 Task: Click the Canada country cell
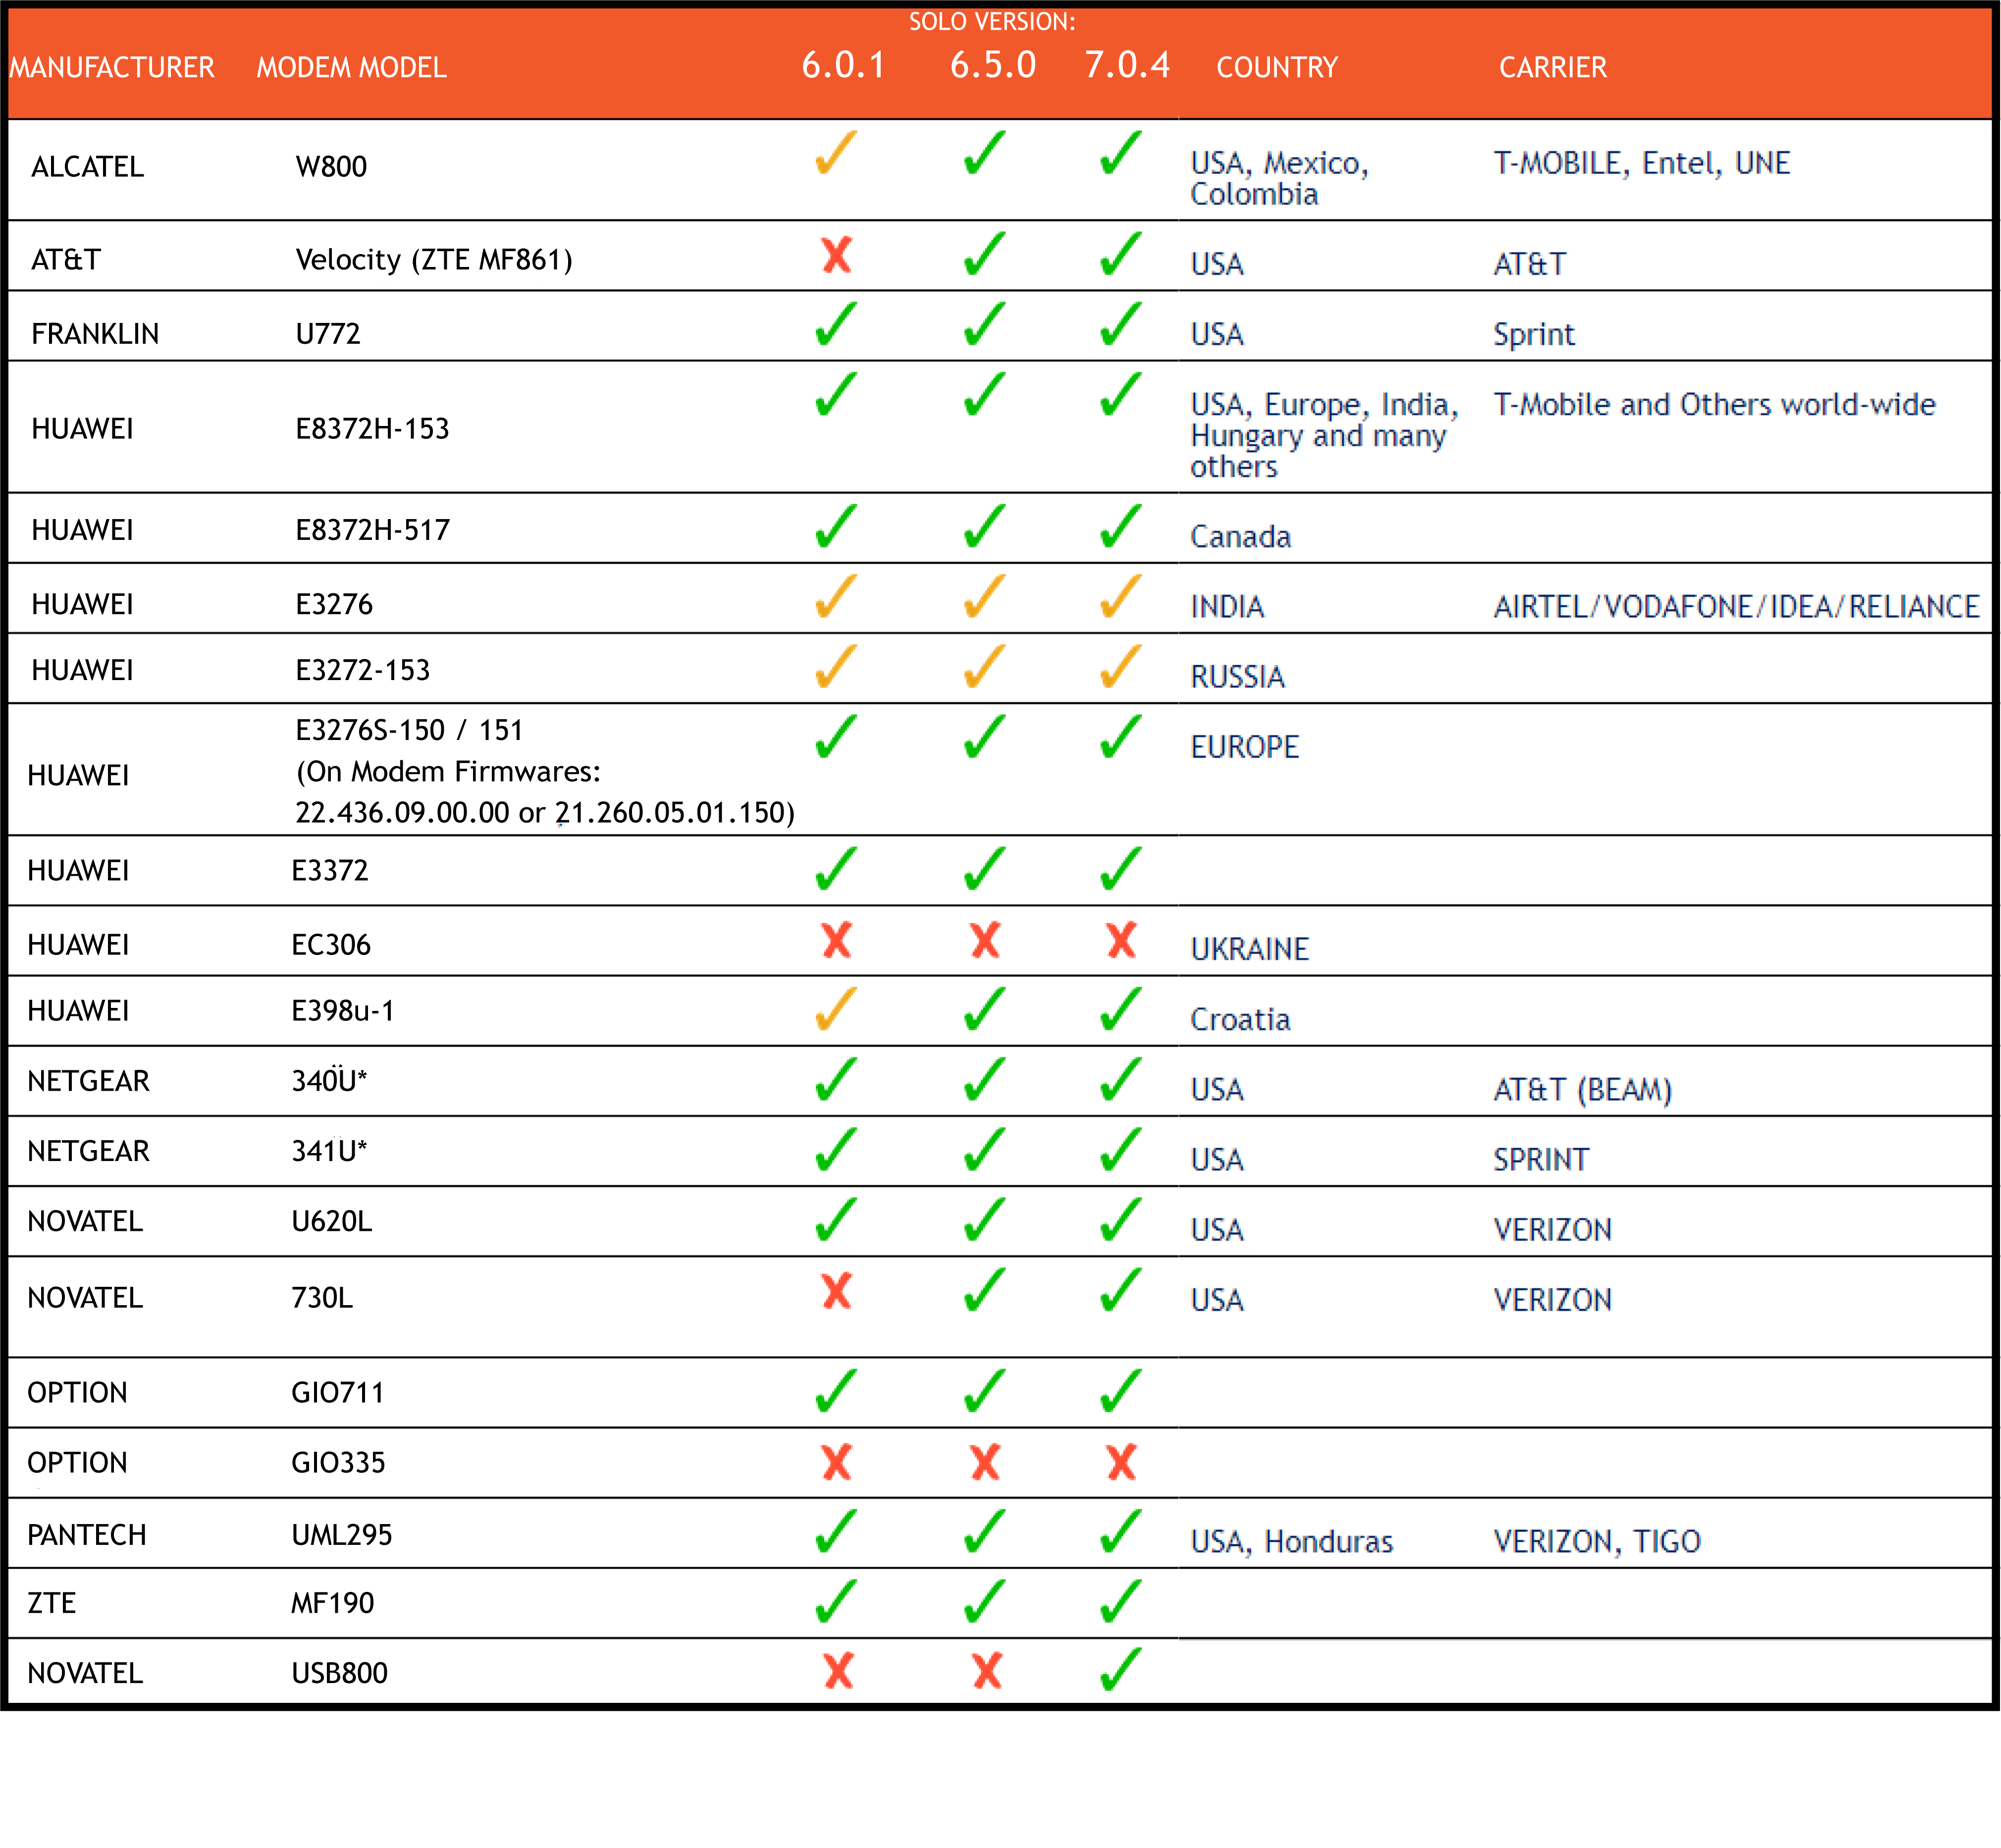pos(1240,537)
